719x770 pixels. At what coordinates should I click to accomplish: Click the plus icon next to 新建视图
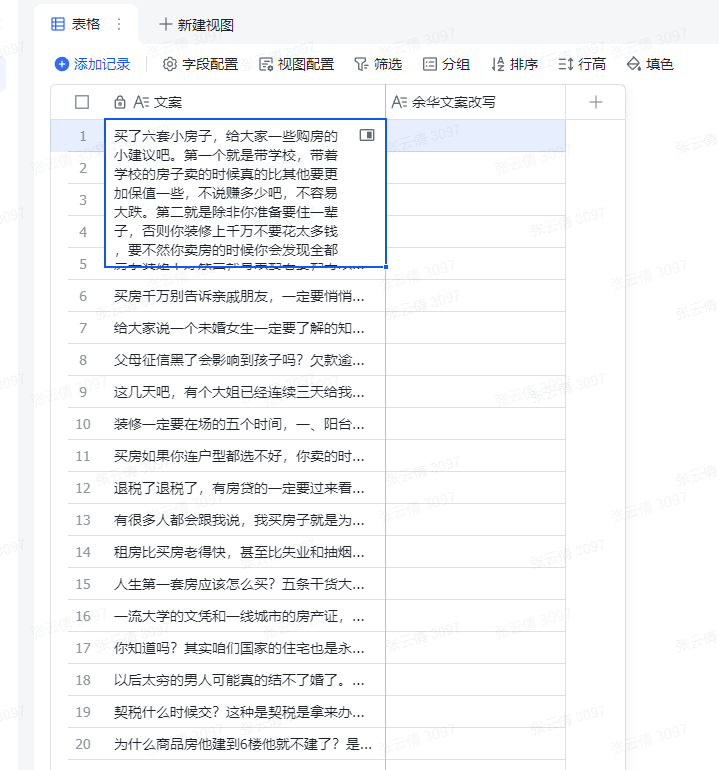[x=166, y=24]
